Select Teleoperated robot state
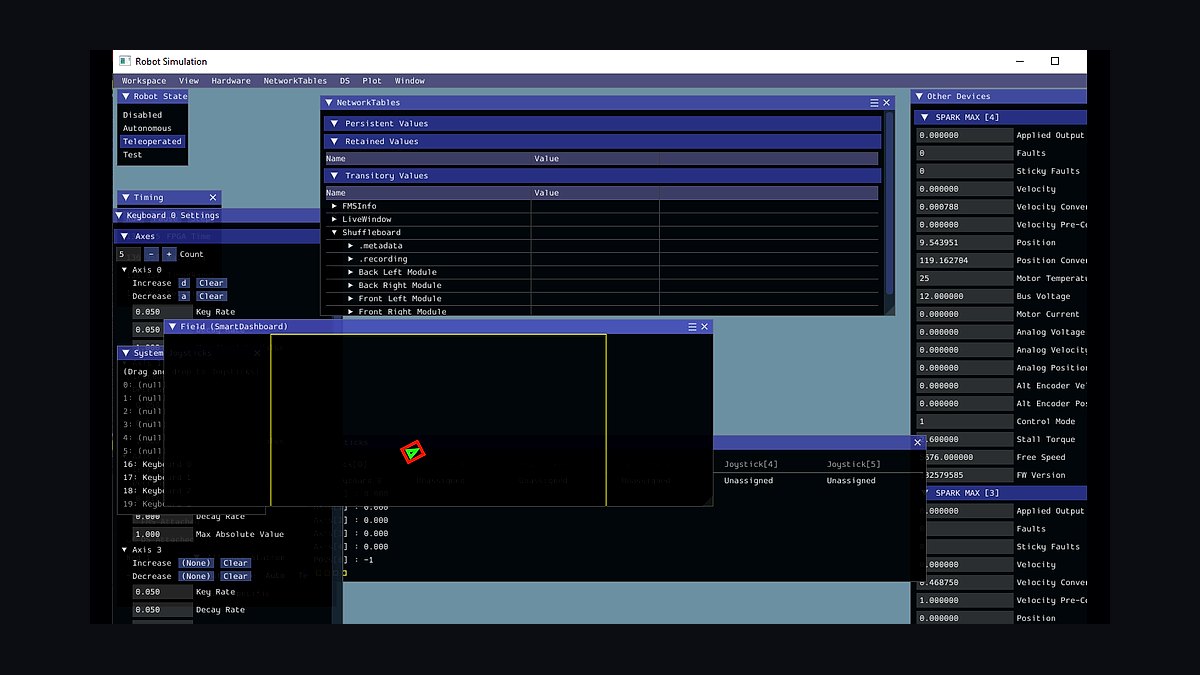This screenshot has height=675, width=1200. (153, 142)
